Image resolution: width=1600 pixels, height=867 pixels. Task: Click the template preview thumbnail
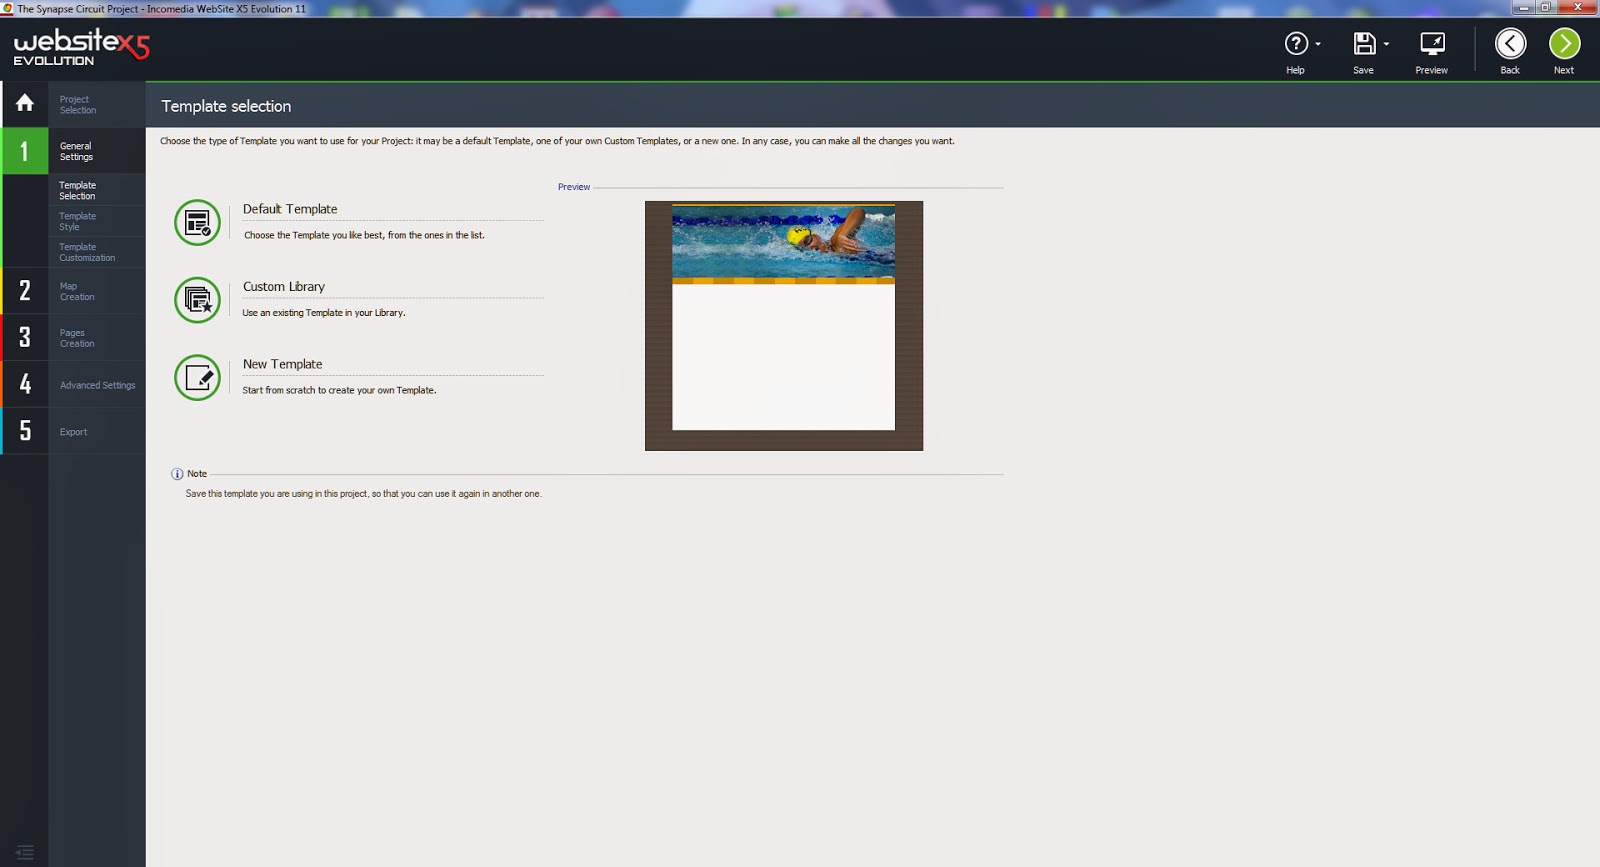[x=784, y=326]
